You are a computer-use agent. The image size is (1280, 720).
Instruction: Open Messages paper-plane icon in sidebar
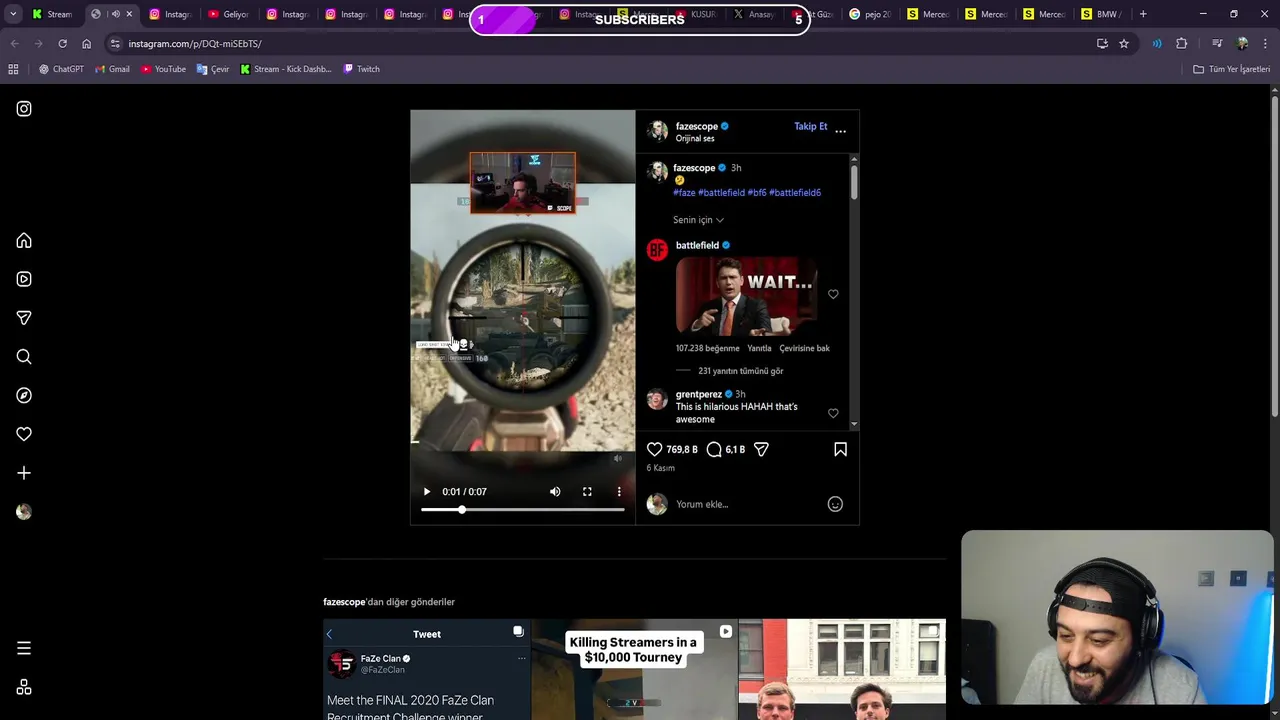(x=24, y=318)
